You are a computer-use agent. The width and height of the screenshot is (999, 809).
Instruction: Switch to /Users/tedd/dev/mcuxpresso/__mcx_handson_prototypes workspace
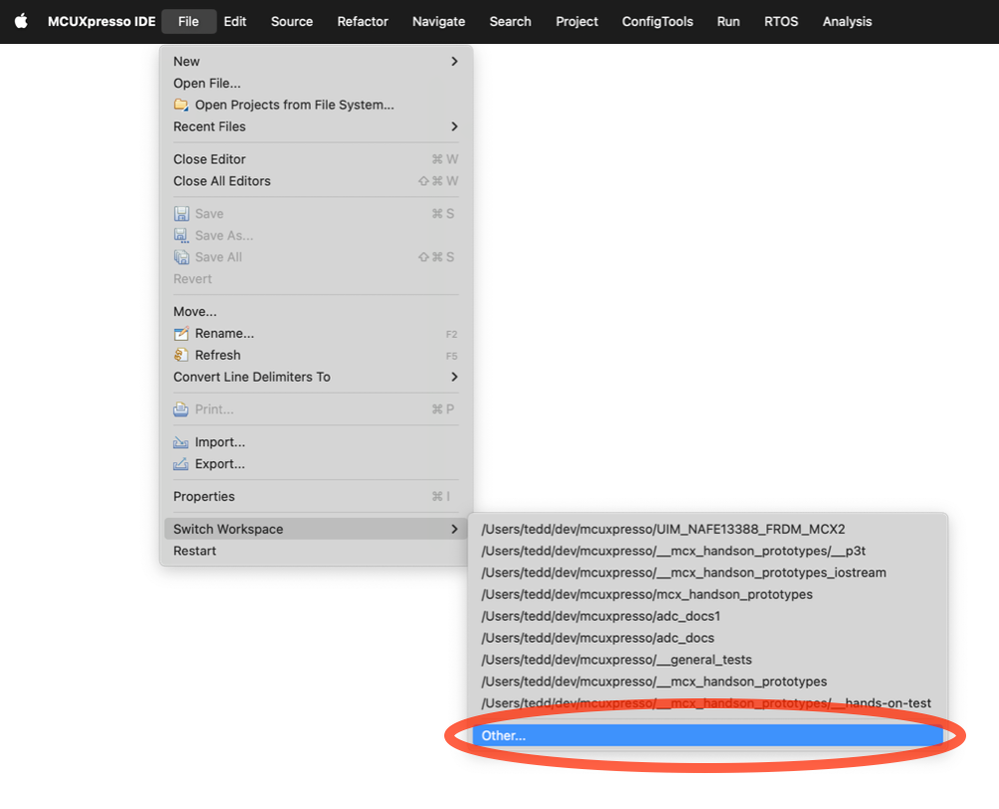click(707, 681)
